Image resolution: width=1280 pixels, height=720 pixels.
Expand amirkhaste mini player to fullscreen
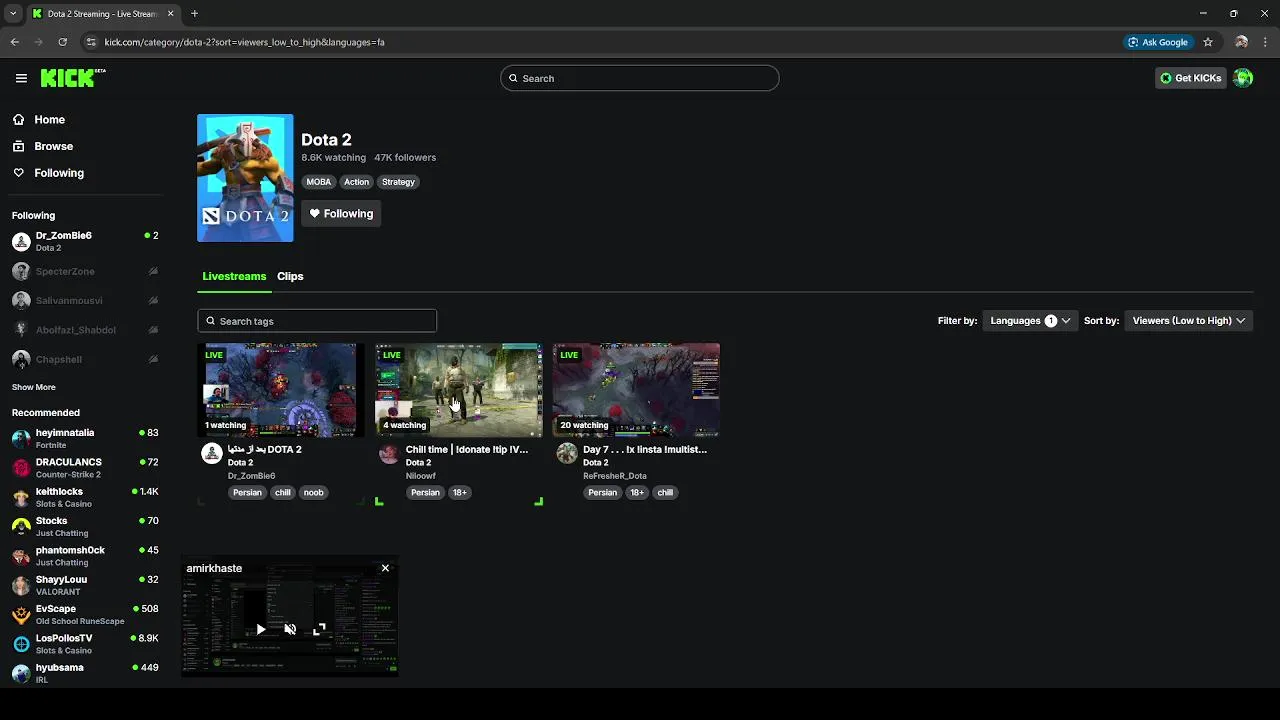319,629
